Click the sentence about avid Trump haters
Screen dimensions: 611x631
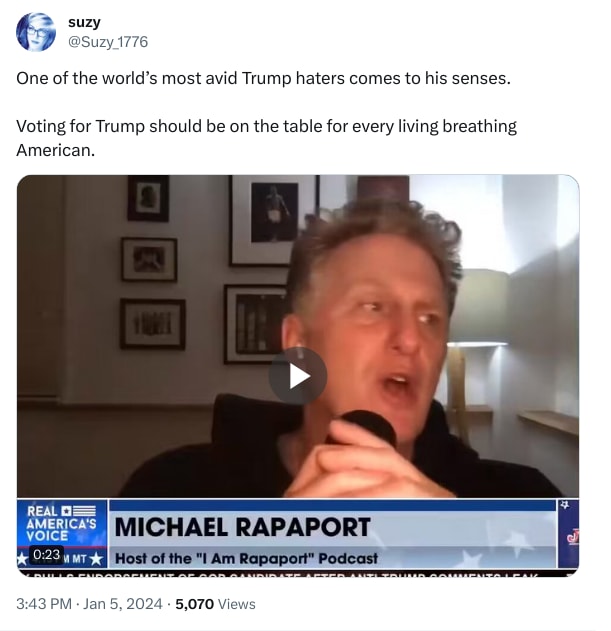click(x=263, y=78)
